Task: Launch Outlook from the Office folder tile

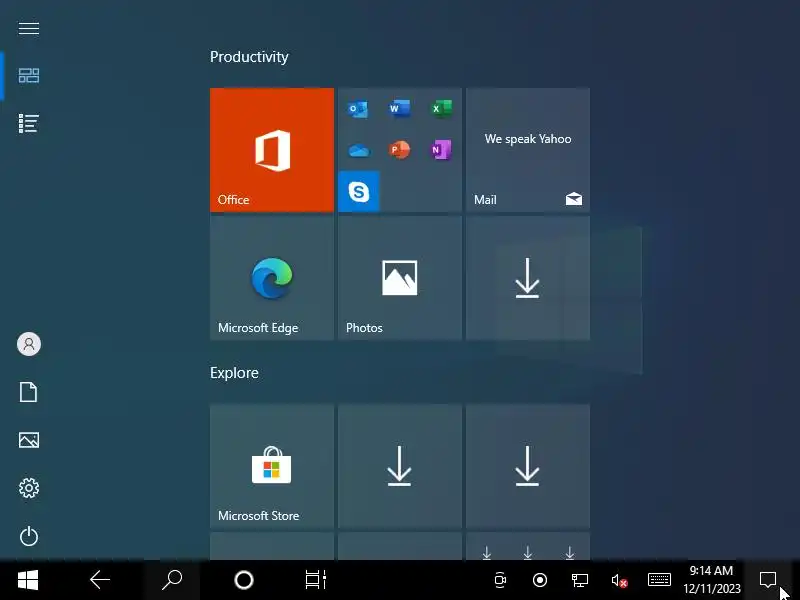Action: pos(358,109)
